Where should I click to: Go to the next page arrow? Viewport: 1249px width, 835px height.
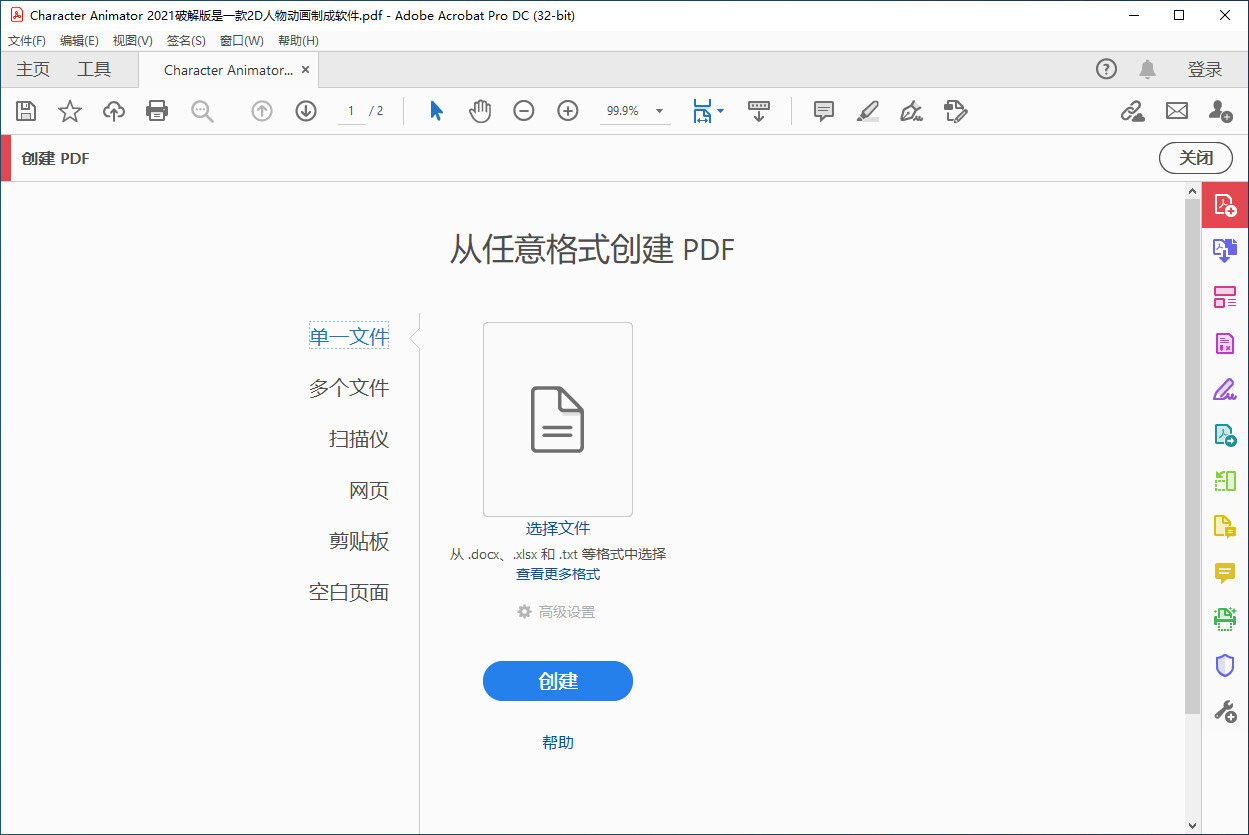tap(306, 111)
